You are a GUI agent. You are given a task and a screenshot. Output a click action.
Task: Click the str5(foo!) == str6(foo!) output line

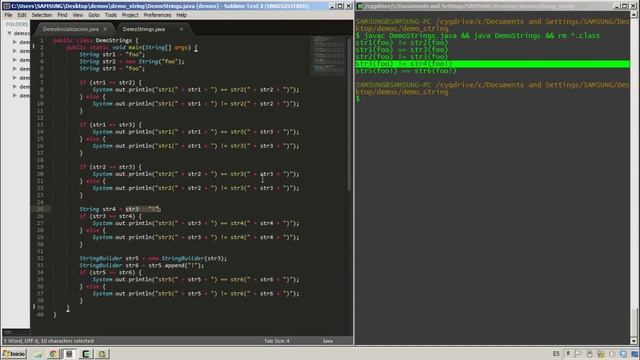pyautogui.click(x=406, y=71)
